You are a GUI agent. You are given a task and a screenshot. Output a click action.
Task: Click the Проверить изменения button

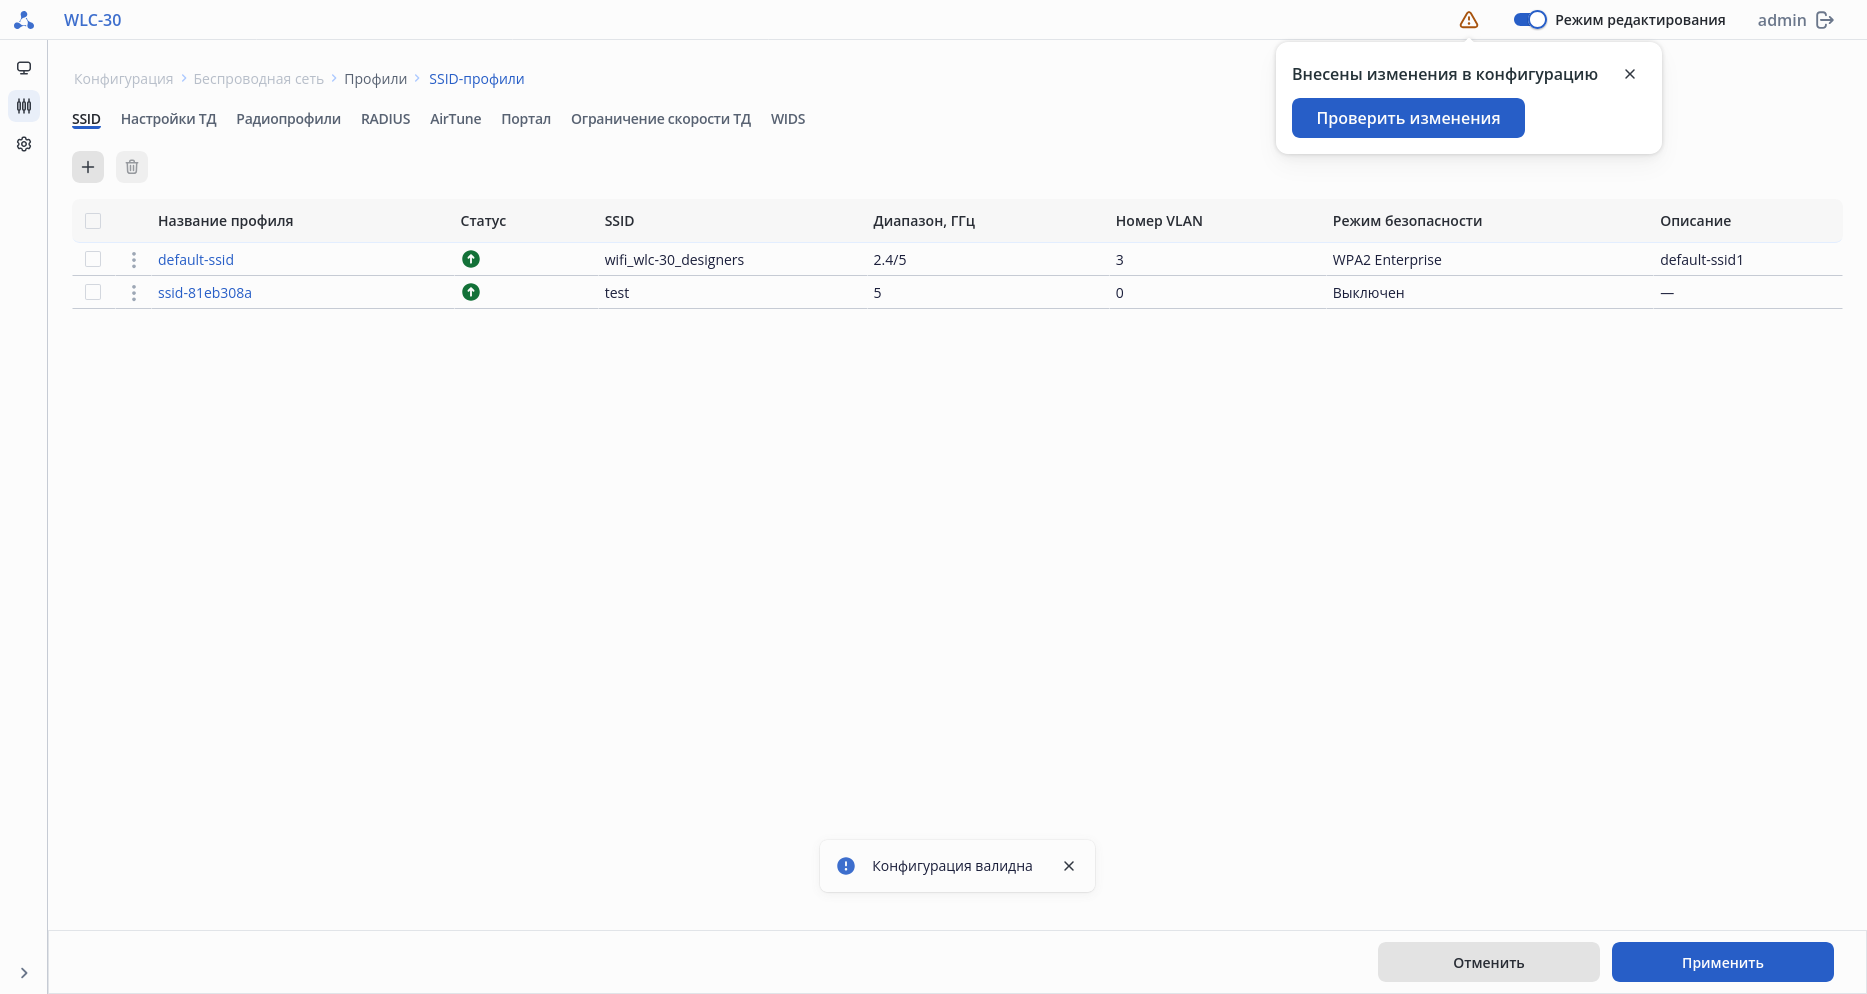[1407, 118]
